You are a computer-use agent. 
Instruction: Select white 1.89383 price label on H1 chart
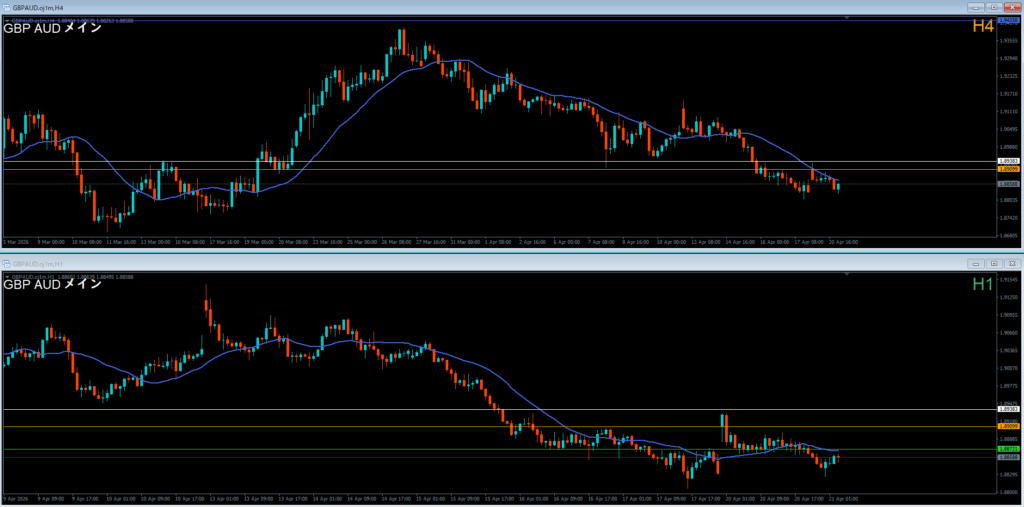tap(1008, 409)
